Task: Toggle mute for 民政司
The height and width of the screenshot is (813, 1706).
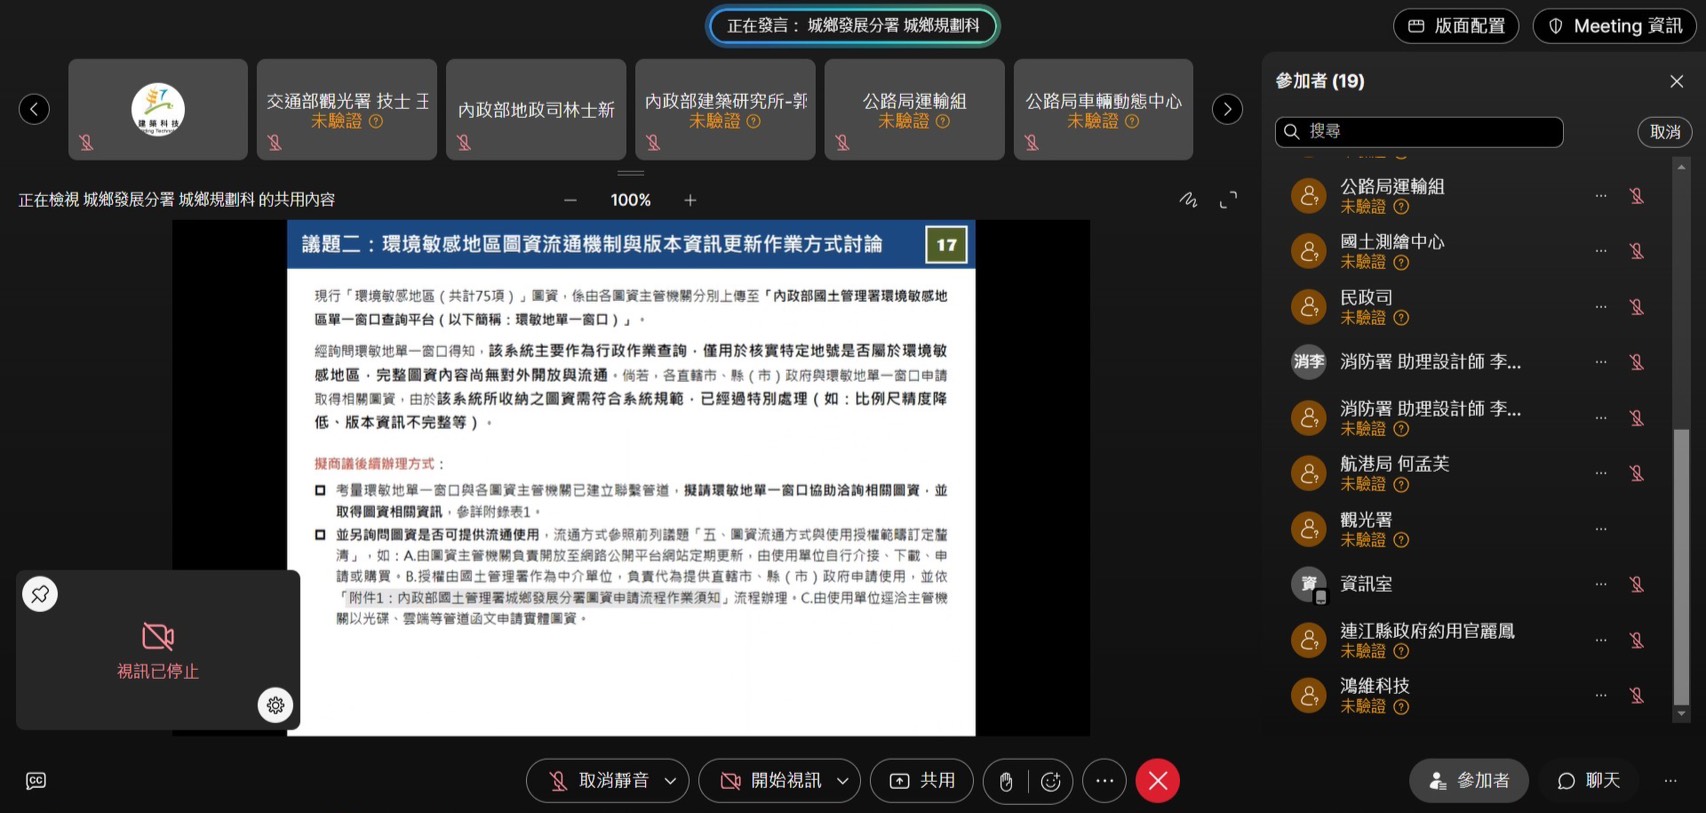Action: pos(1637,307)
